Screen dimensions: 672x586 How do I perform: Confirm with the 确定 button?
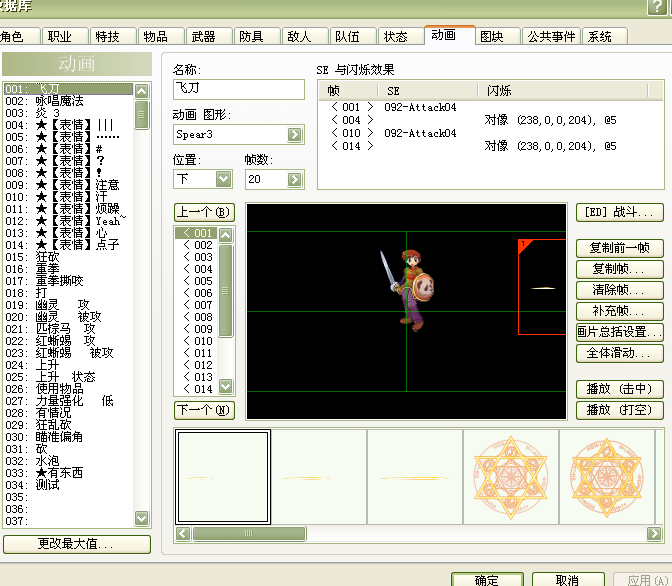click(487, 580)
